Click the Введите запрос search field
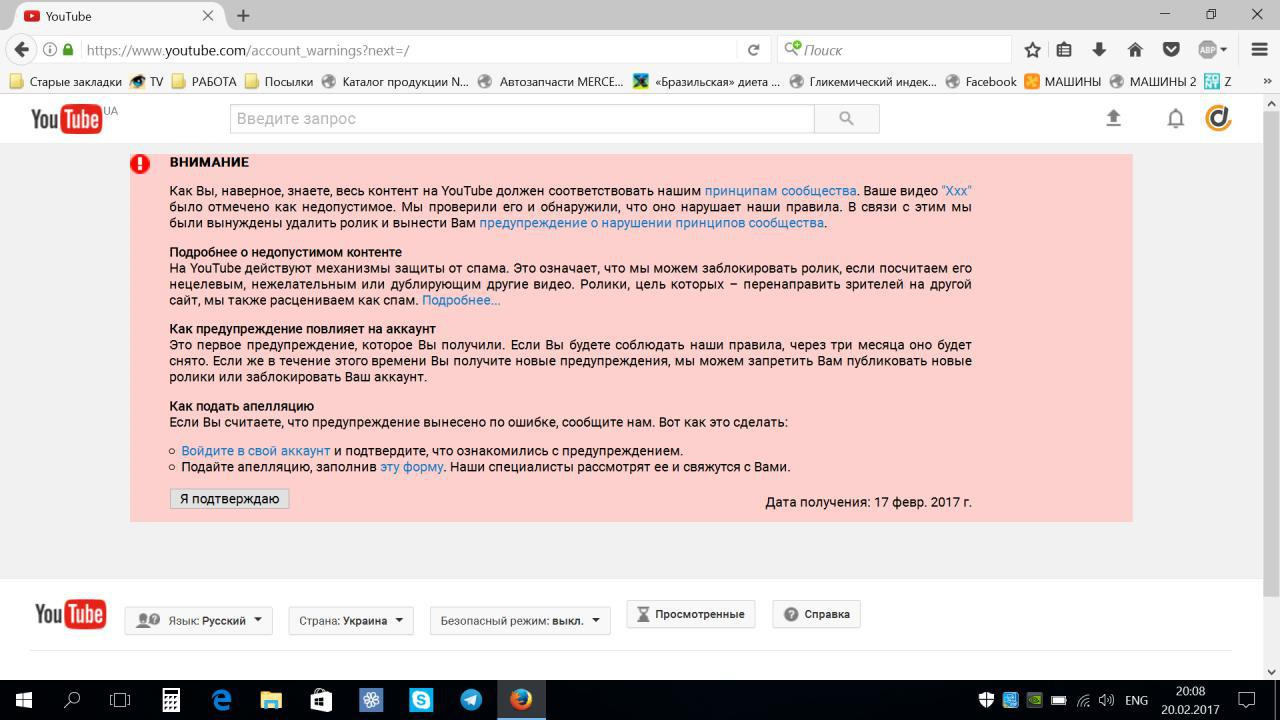The width and height of the screenshot is (1280, 720). click(522, 118)
